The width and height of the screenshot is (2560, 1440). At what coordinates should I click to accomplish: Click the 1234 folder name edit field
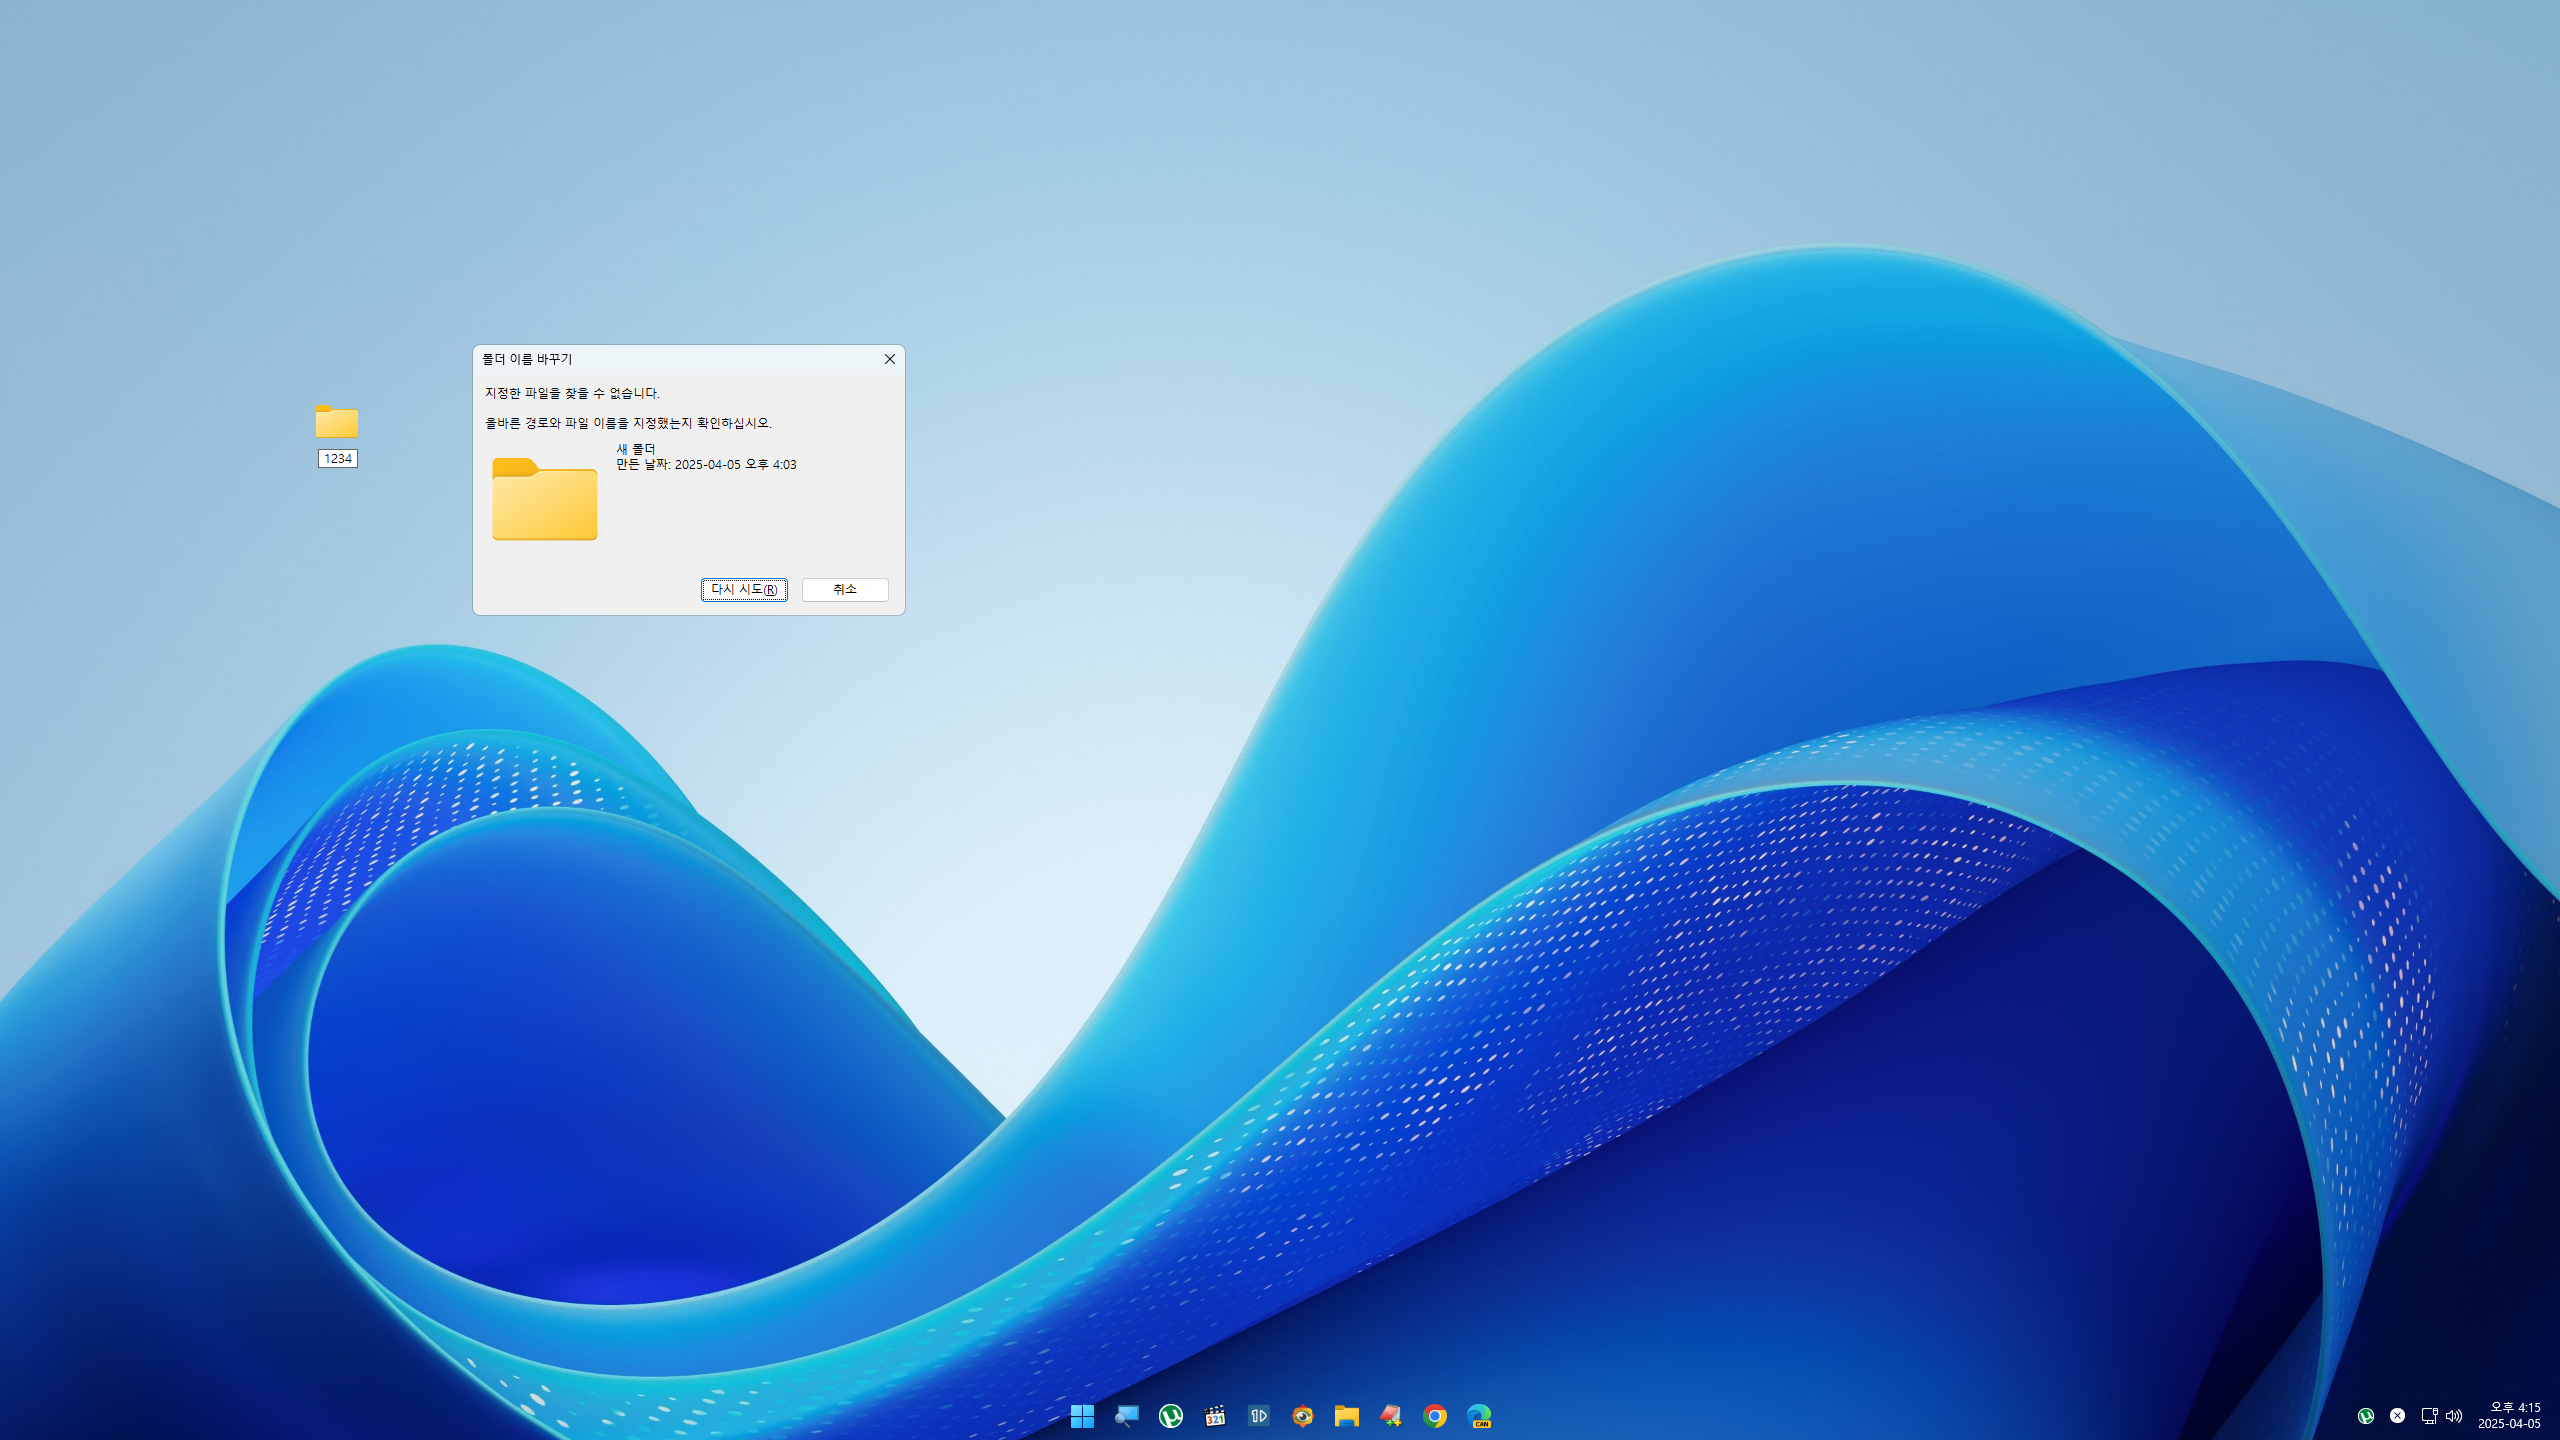(338, 458)
